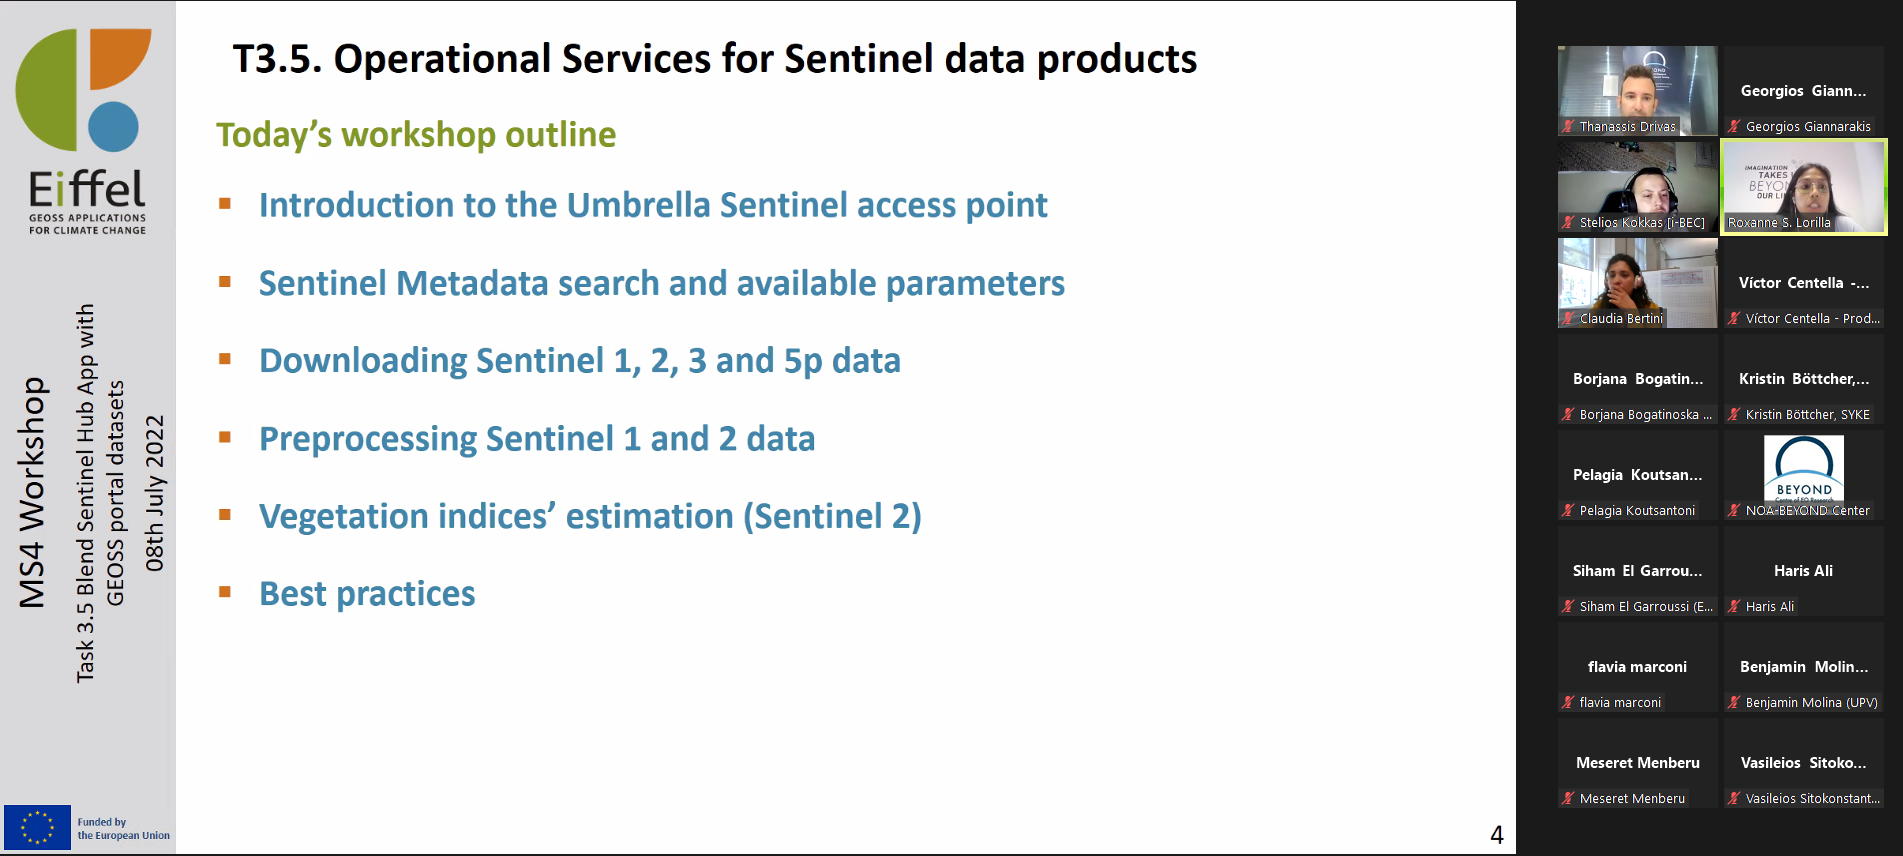Click the European Union flag emblem
This screenshot has width=1903, height=856.
click(x=37, y=828)
